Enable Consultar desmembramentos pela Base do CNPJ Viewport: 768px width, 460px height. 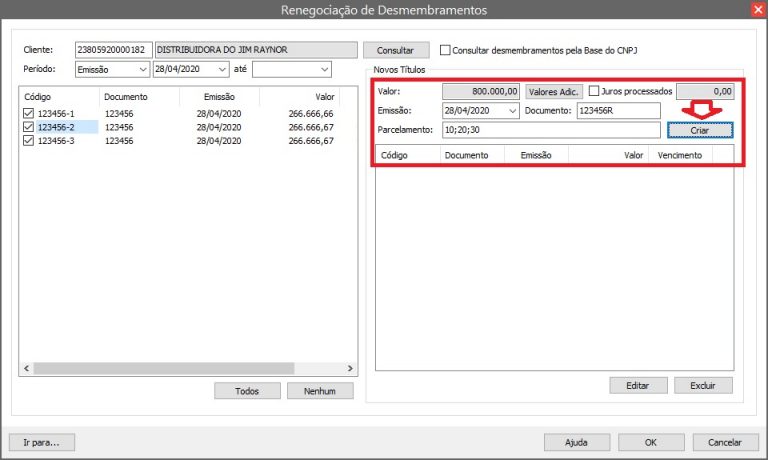click(x=445, y=50)
